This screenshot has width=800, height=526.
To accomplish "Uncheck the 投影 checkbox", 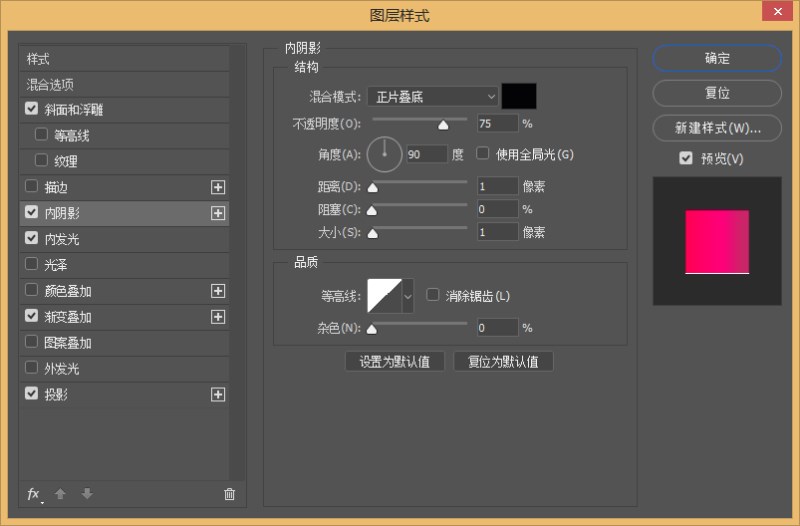I will (x=32, y=393).
